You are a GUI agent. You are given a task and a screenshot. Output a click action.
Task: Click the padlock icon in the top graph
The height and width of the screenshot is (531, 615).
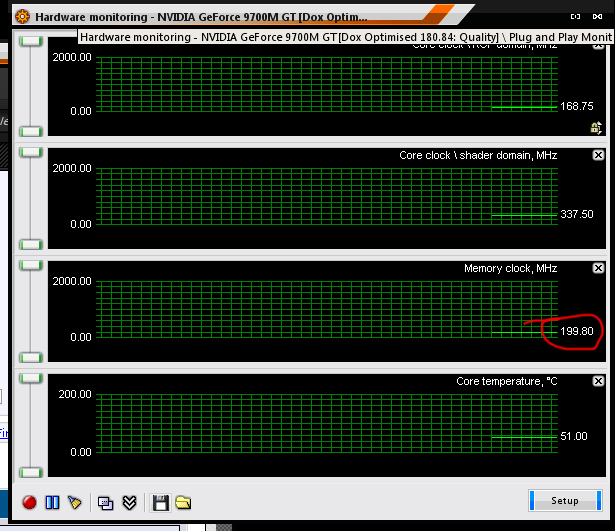596,127
